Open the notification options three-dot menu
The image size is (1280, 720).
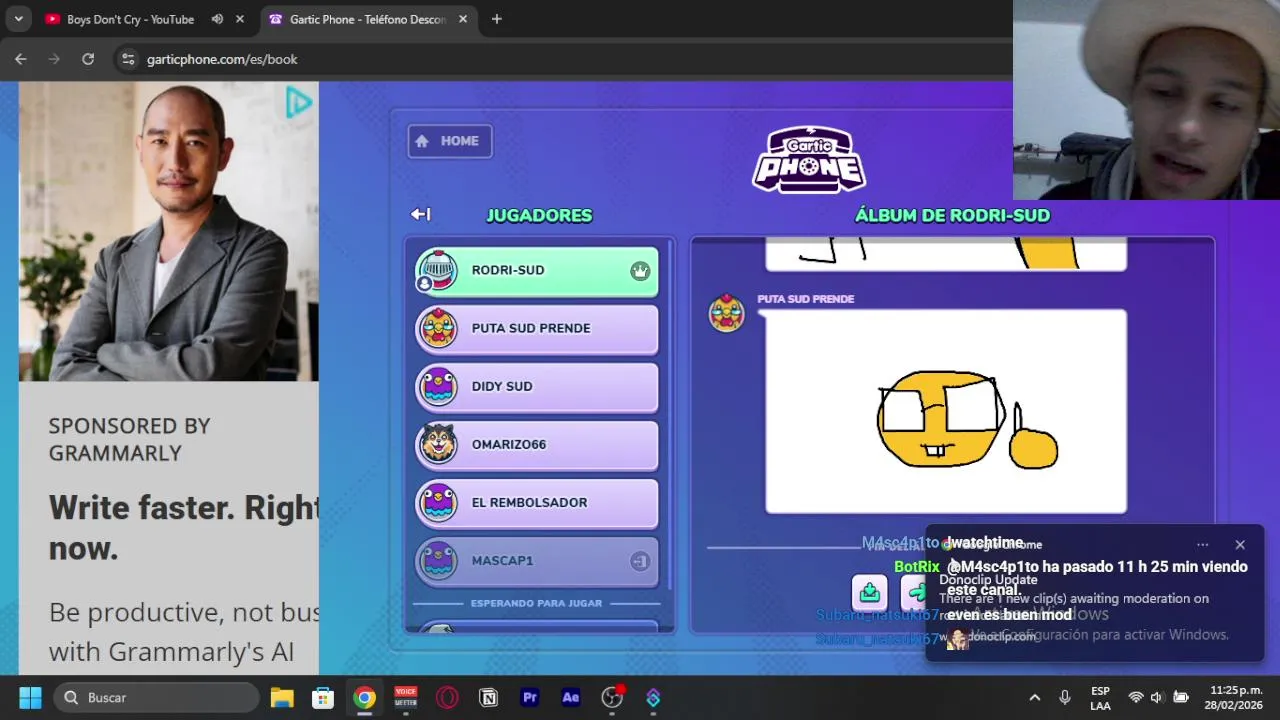pyautogui.click(x=1203, y=545)
